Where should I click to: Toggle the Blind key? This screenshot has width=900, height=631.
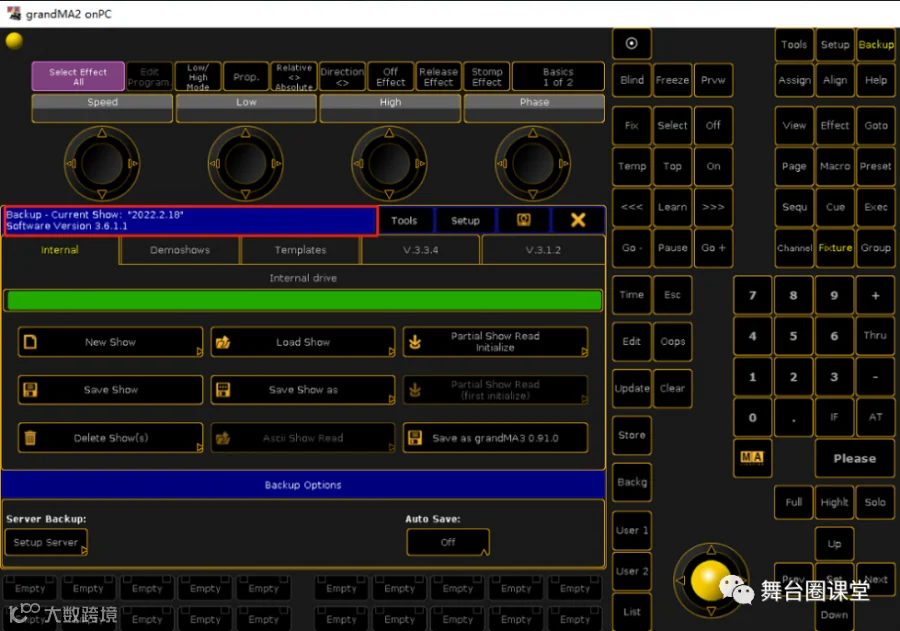click(x=631, y=80)
